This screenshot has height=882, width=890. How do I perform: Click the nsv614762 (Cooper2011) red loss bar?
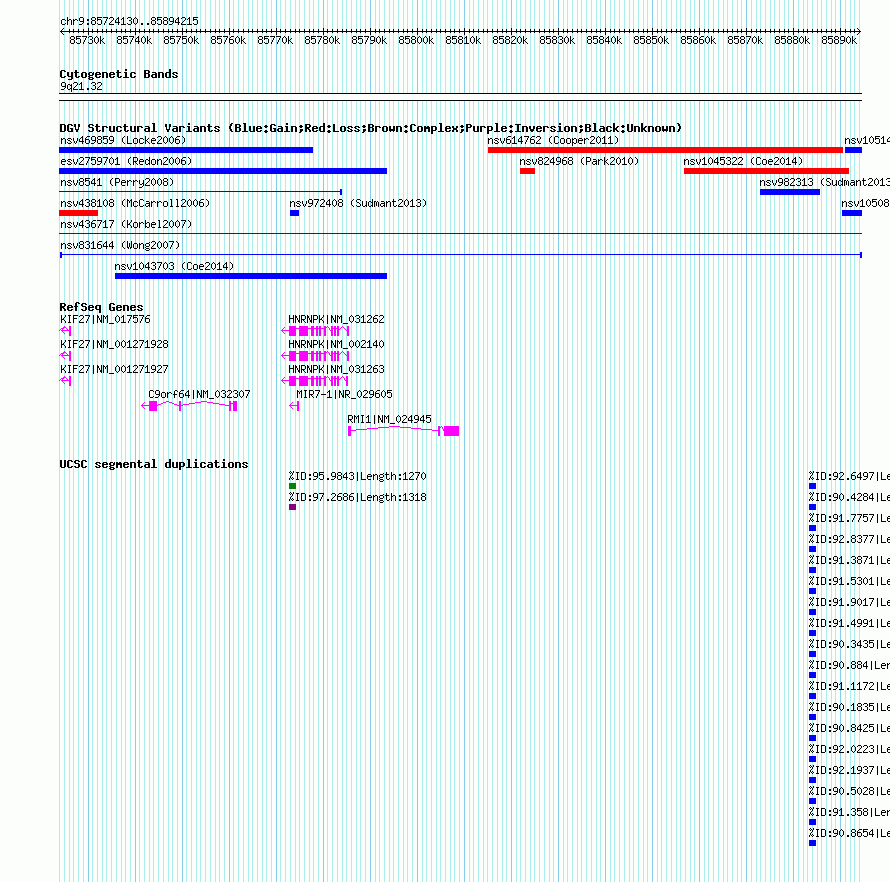(665, 150)
